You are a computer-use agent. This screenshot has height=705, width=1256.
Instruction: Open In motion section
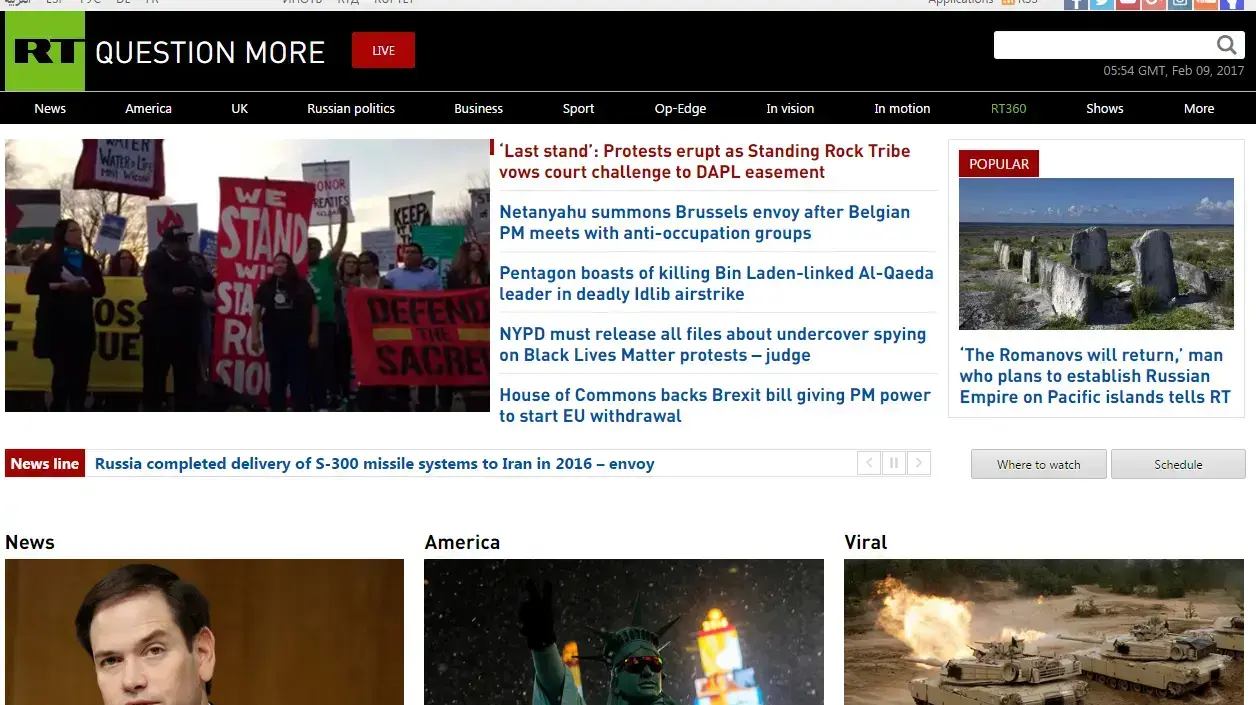click(x=902, y=108)
